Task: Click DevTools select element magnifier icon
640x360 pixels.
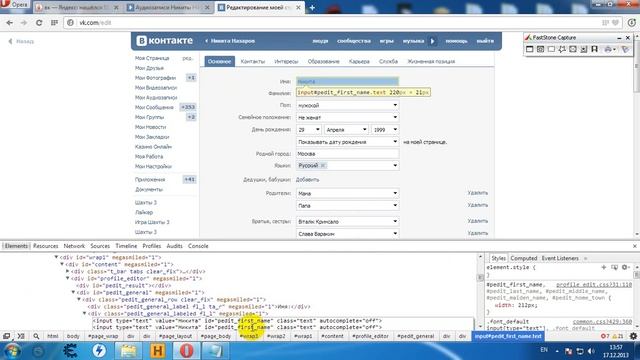Action: 36,336
